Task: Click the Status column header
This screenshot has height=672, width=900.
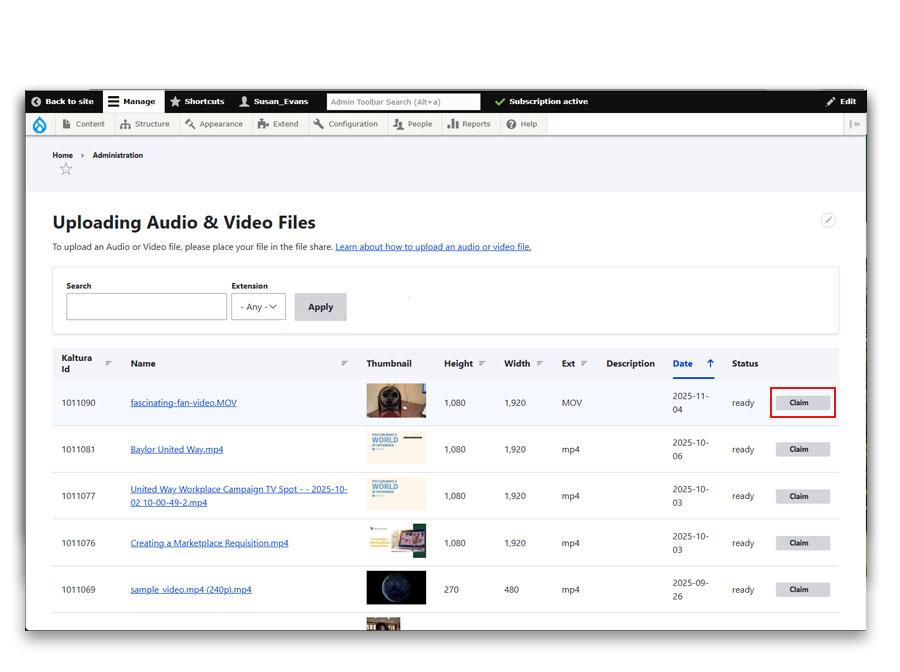Action: pyautogui.click(x=745, y=363)
